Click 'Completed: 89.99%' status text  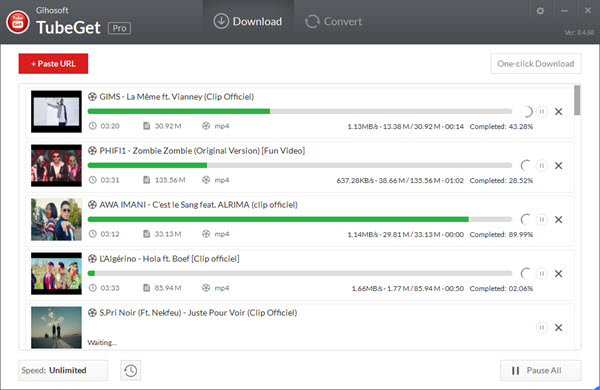click(501, 234)
